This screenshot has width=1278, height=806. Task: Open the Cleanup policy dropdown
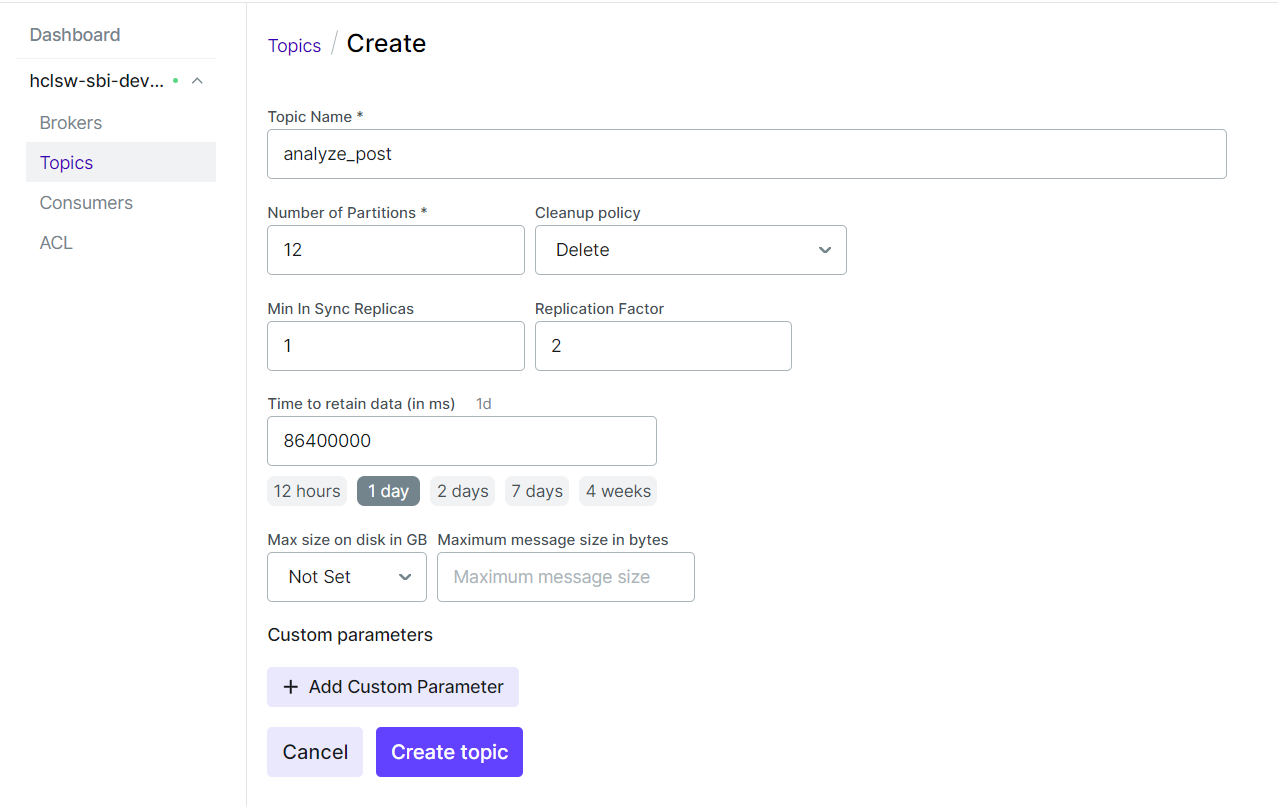[690, 250]
